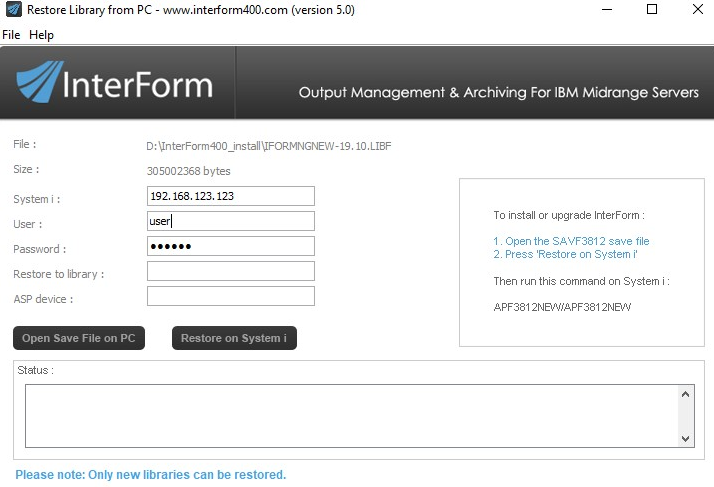Click the InterForm logo banner
This screenshot has height=487, width=714.
click(x=115, y=84)
